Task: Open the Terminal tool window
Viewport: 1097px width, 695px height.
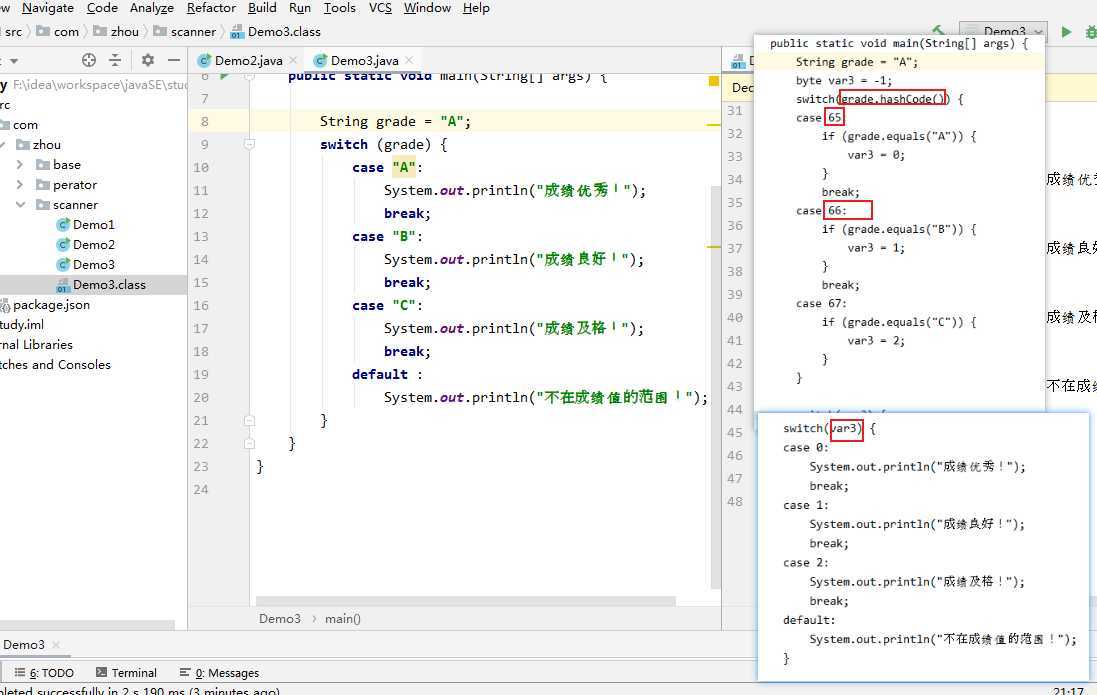Action: tap(127, 673)
